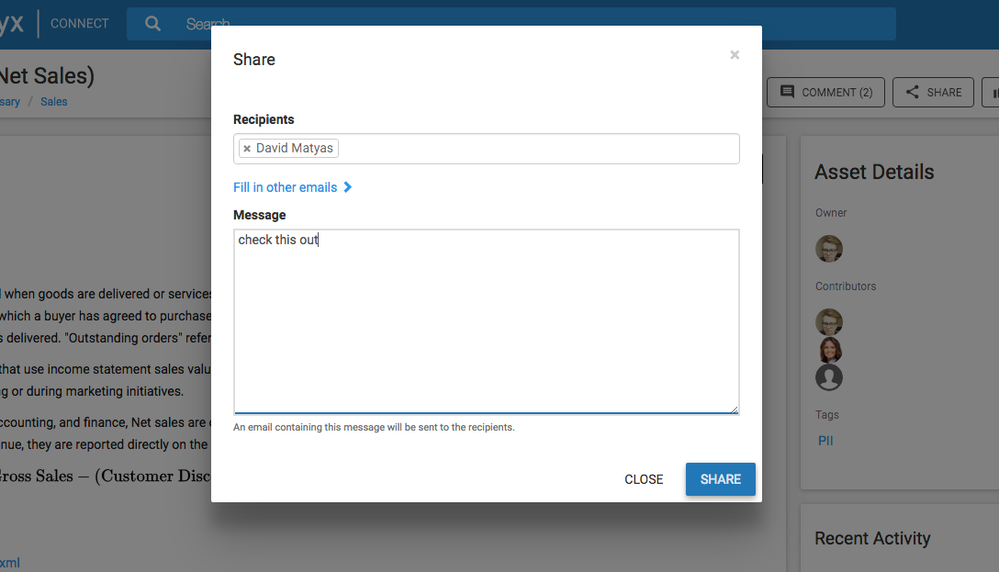This screenshot has width=999, height=572.
Task: Close the Share dialog with X
Action: tap(735, 55)
